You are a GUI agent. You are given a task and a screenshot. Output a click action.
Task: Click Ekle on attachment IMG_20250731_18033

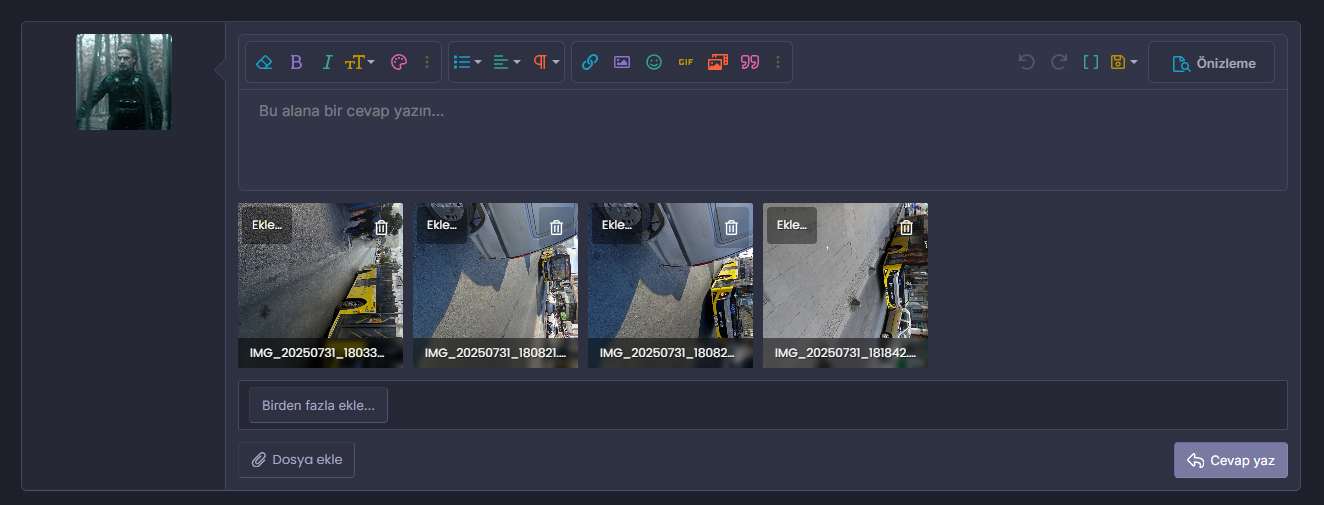pyautogui.click(x=267, y=225)
